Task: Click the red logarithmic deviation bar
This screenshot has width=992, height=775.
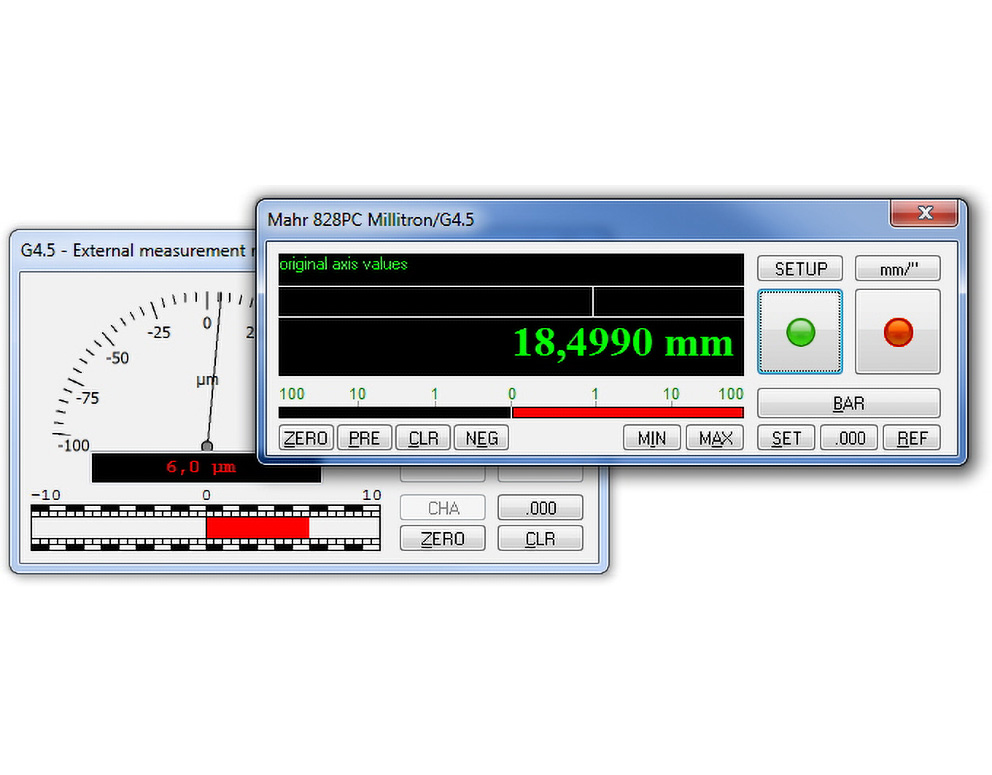Action: (627, 412)
